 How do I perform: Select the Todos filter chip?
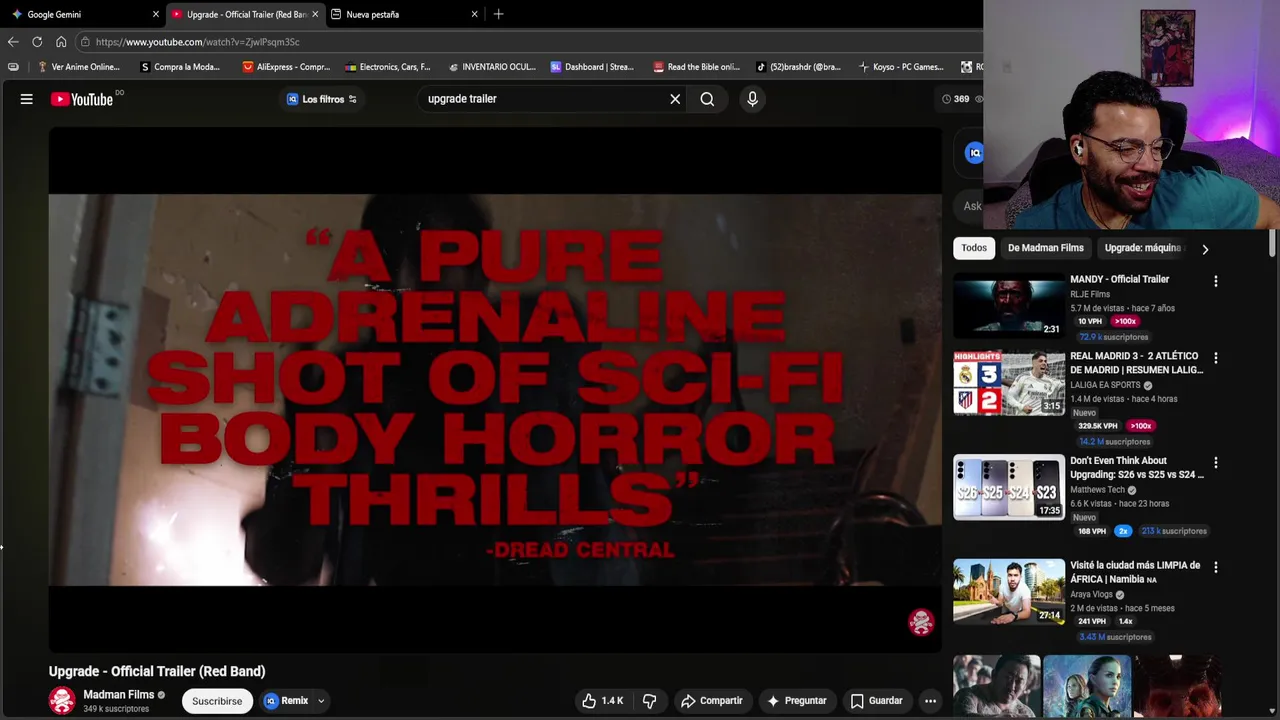(x=974, y=248)
